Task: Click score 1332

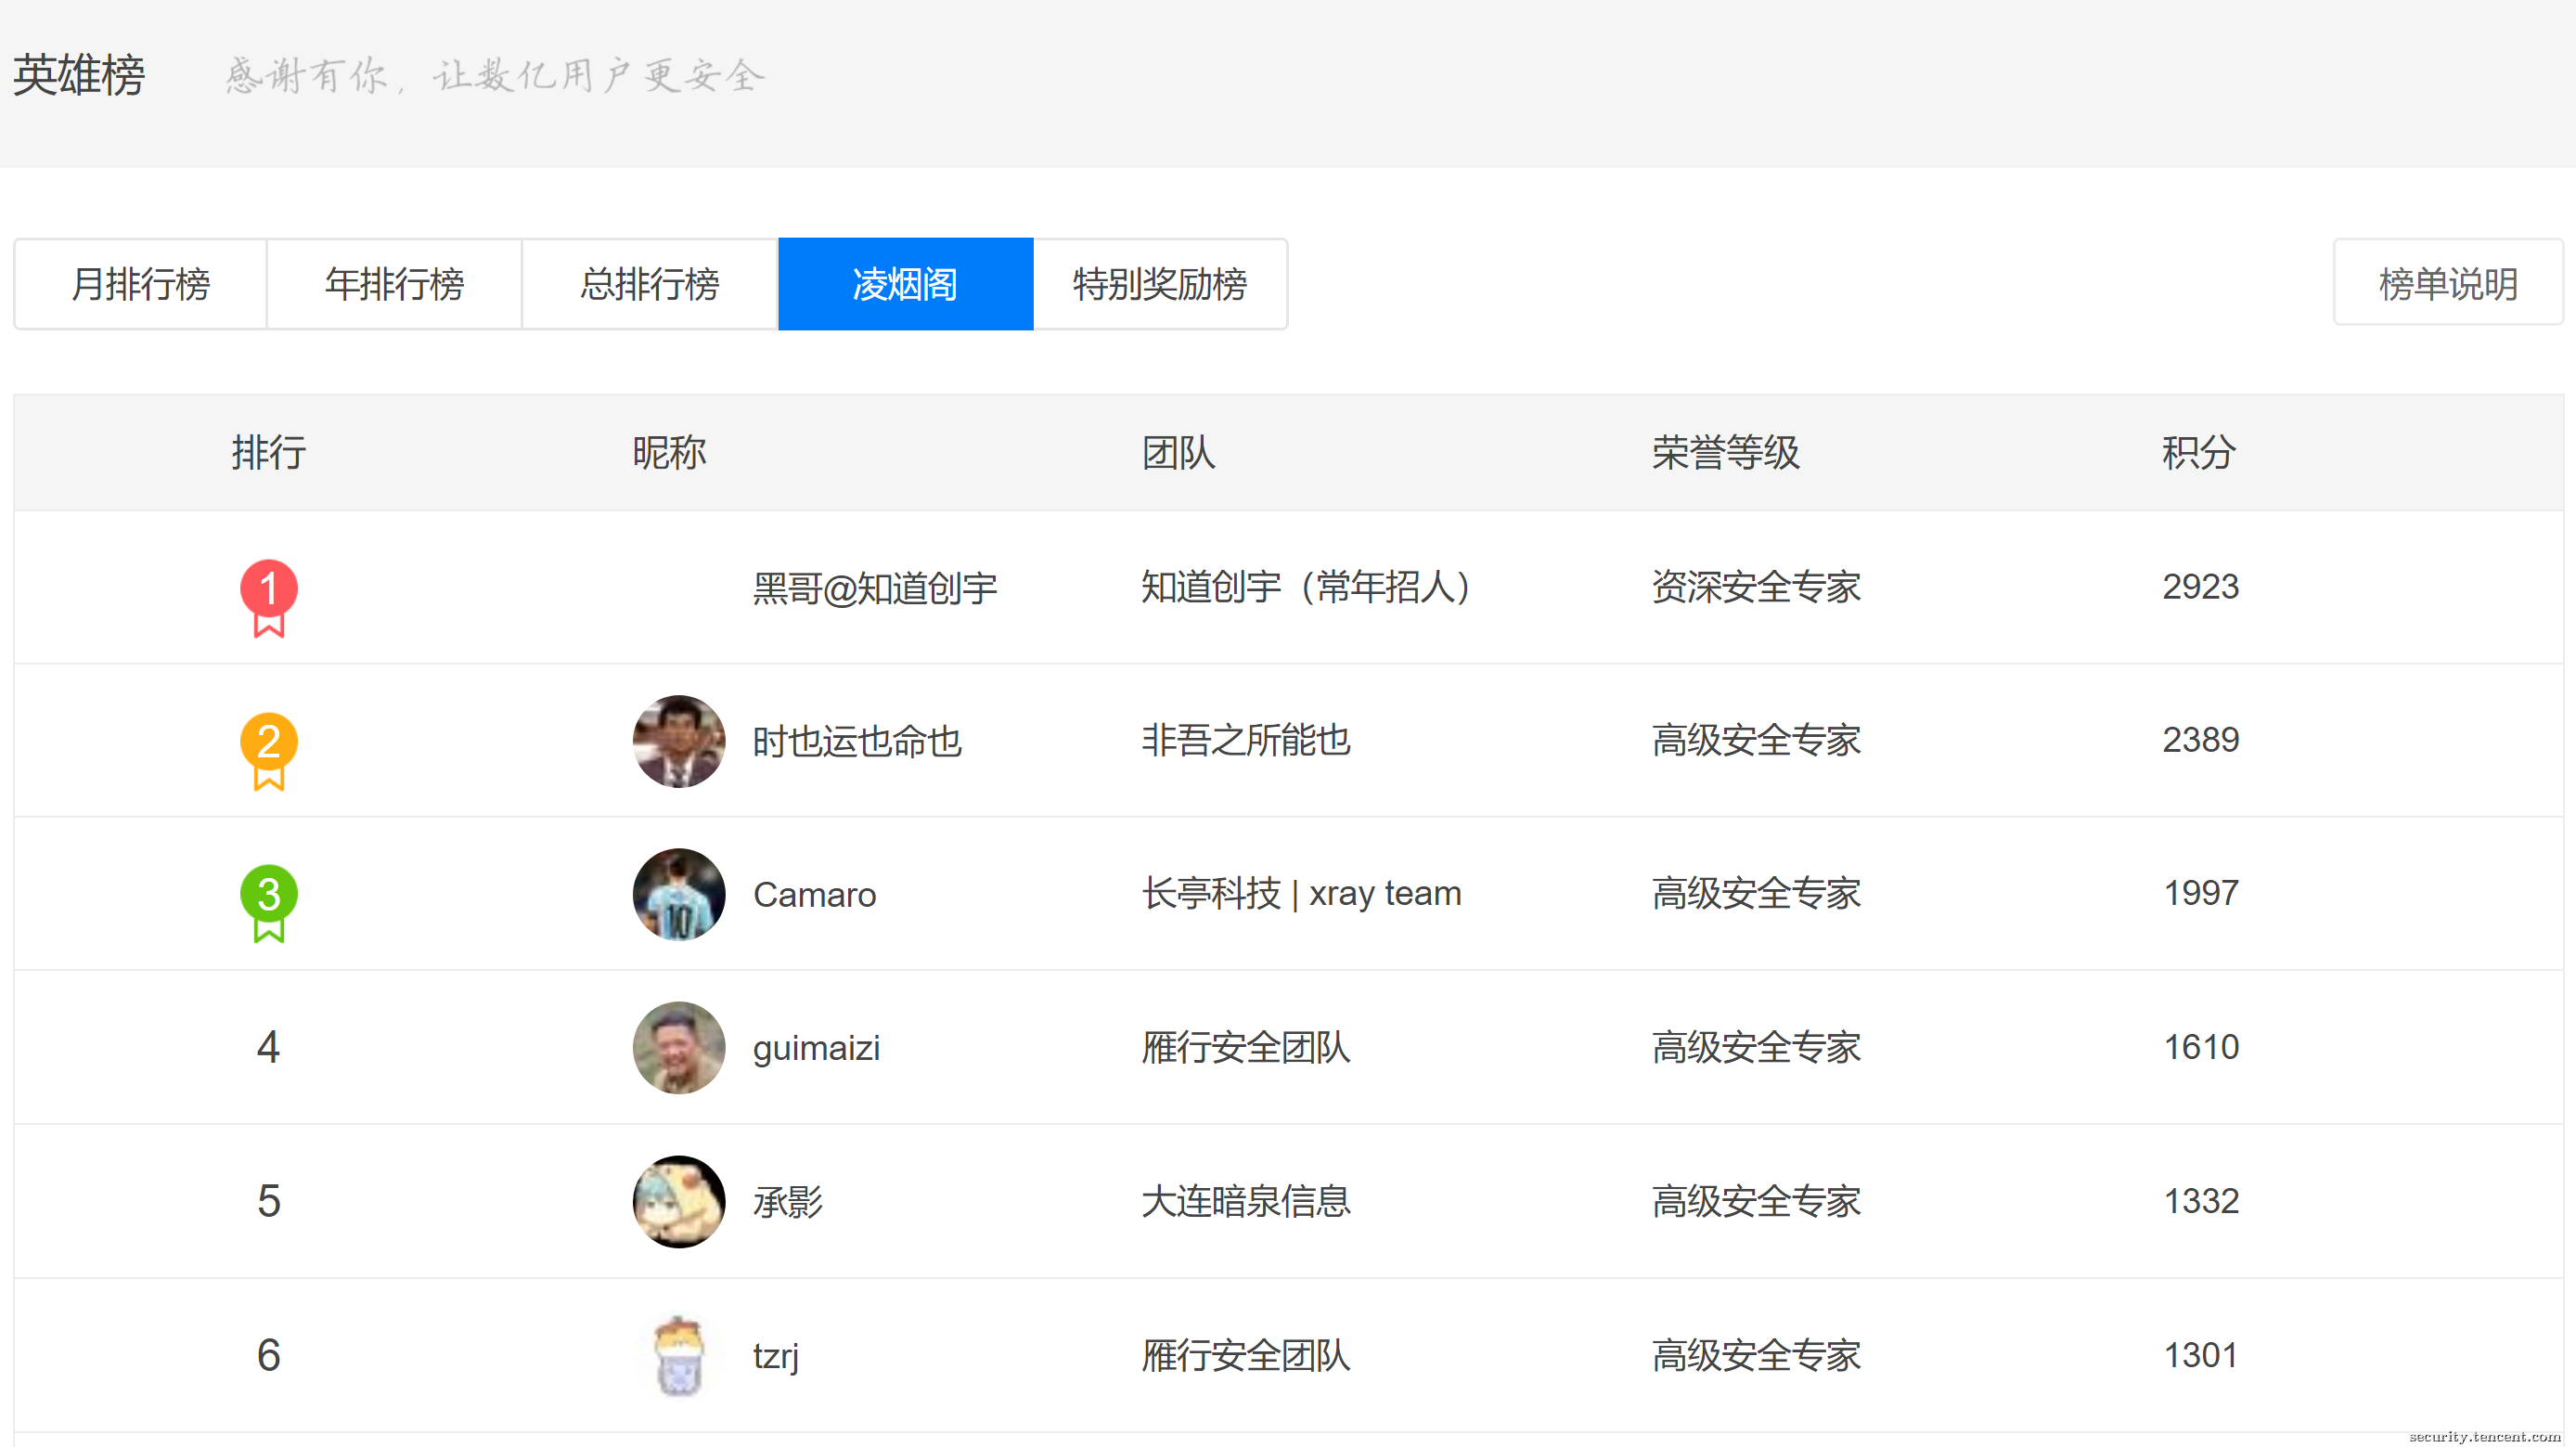Action: click(2200, 1200)
